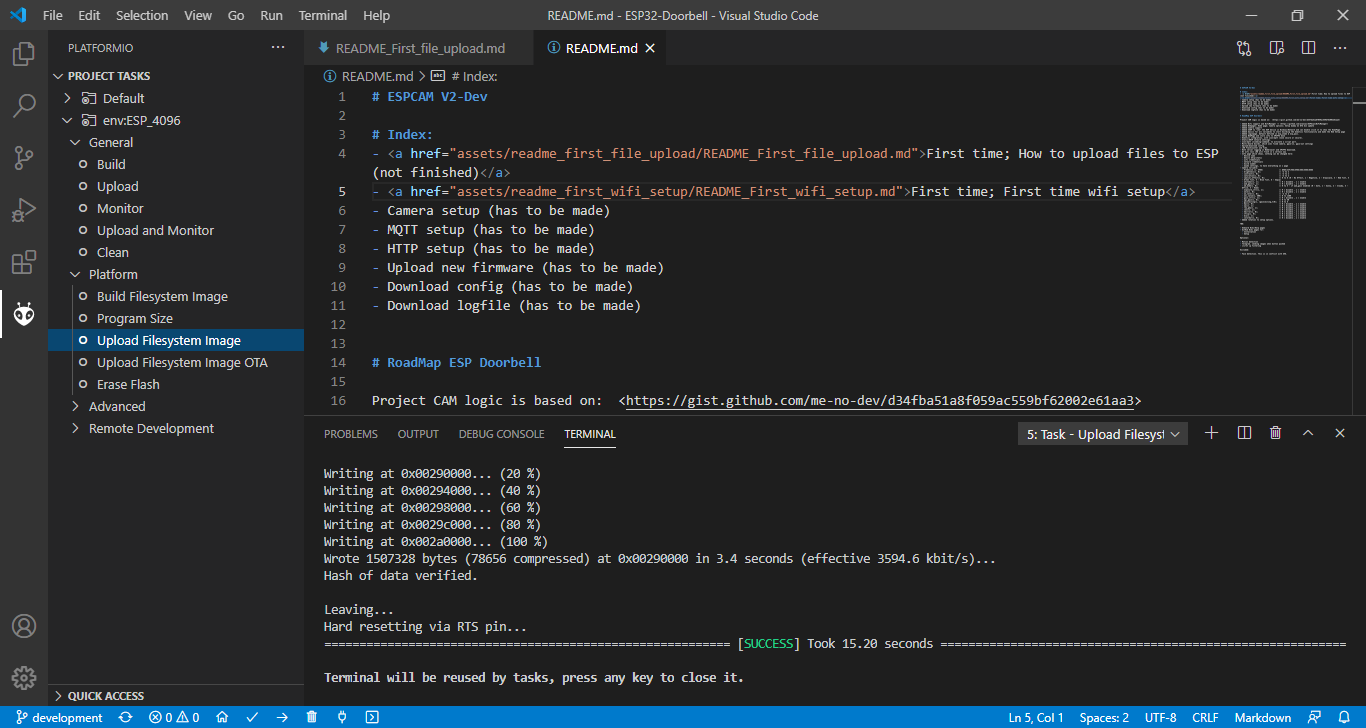The width and height of the screenshot is (1366, 728).
Task: Switch to the DEBUG CONSOLE tab
Action: pos(502,434)
